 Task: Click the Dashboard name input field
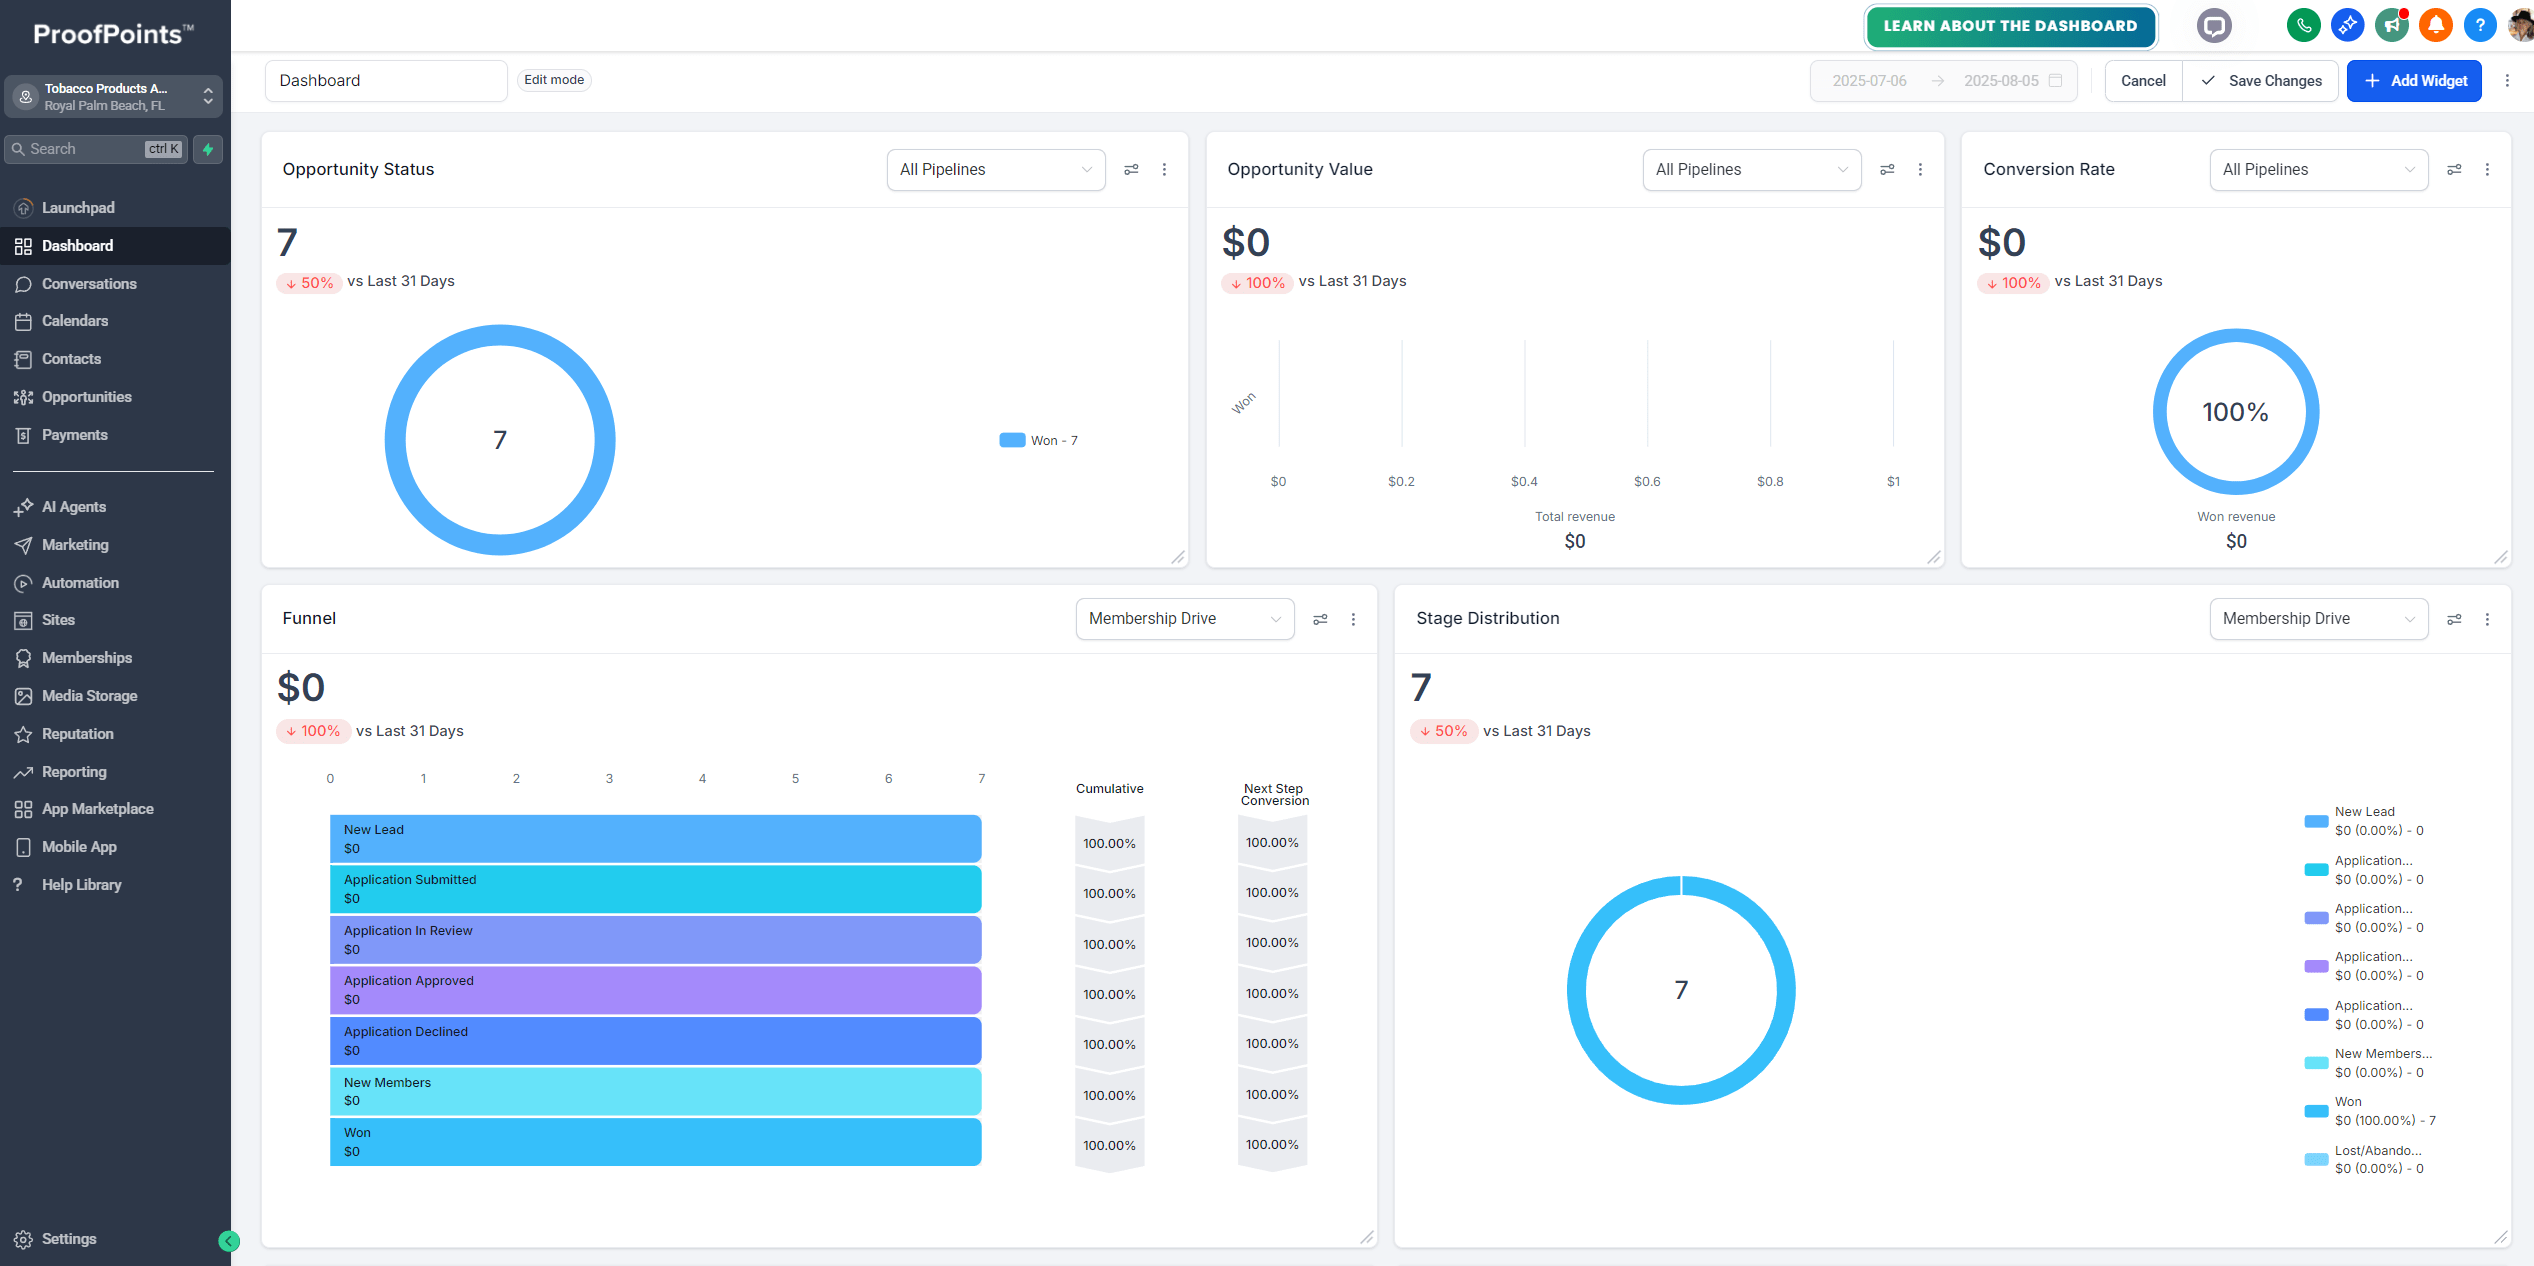tap(386, 81)
